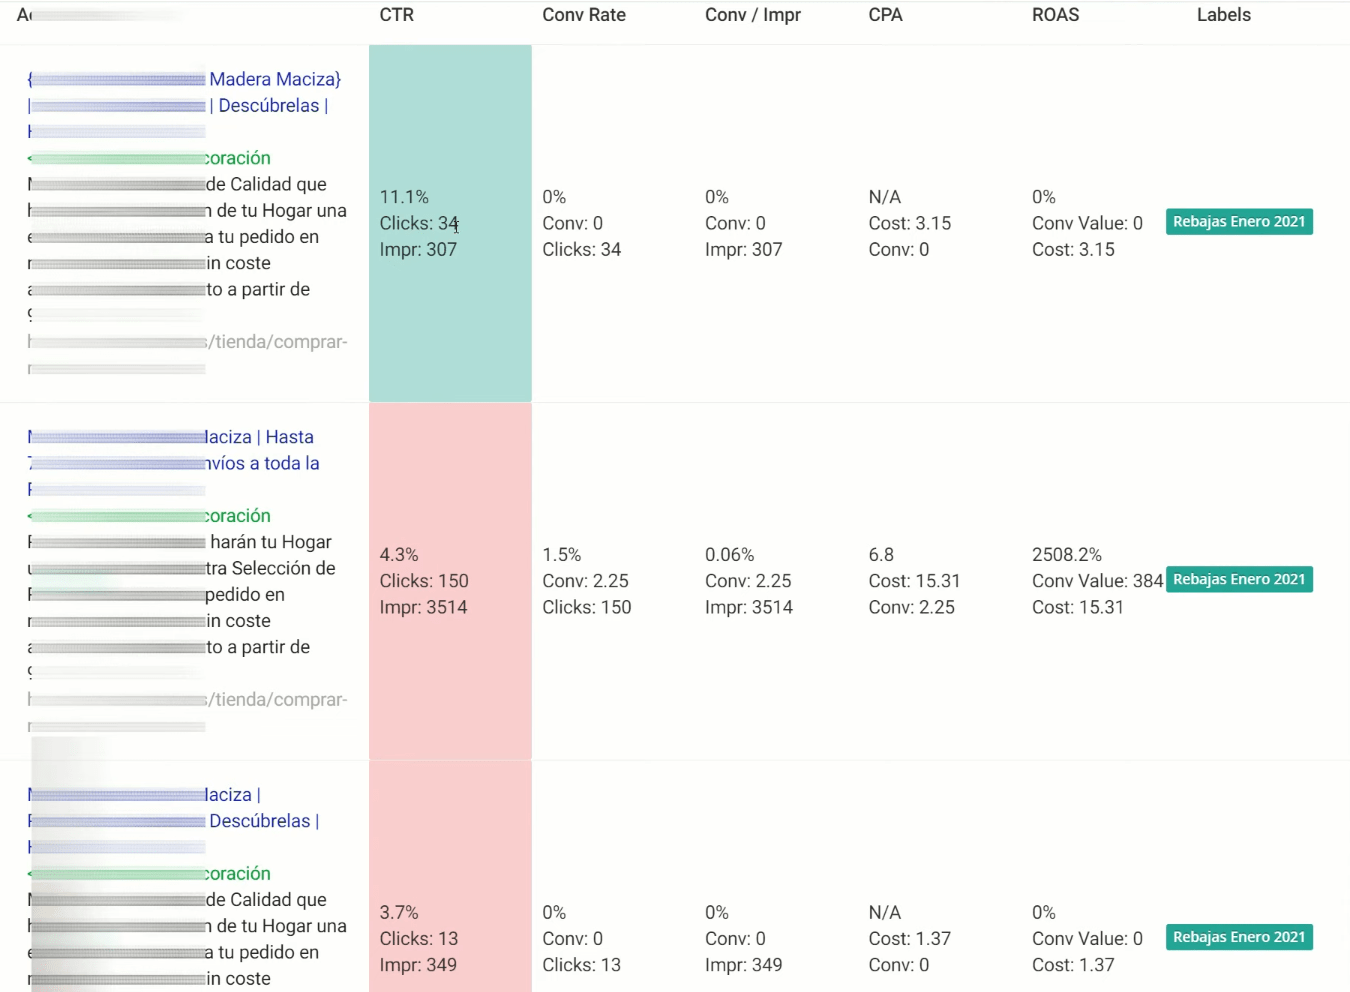The image size is (1350, 992).
Task: Open the ad headline ending 'Madera Maciza}'
Action: (185, 79)
